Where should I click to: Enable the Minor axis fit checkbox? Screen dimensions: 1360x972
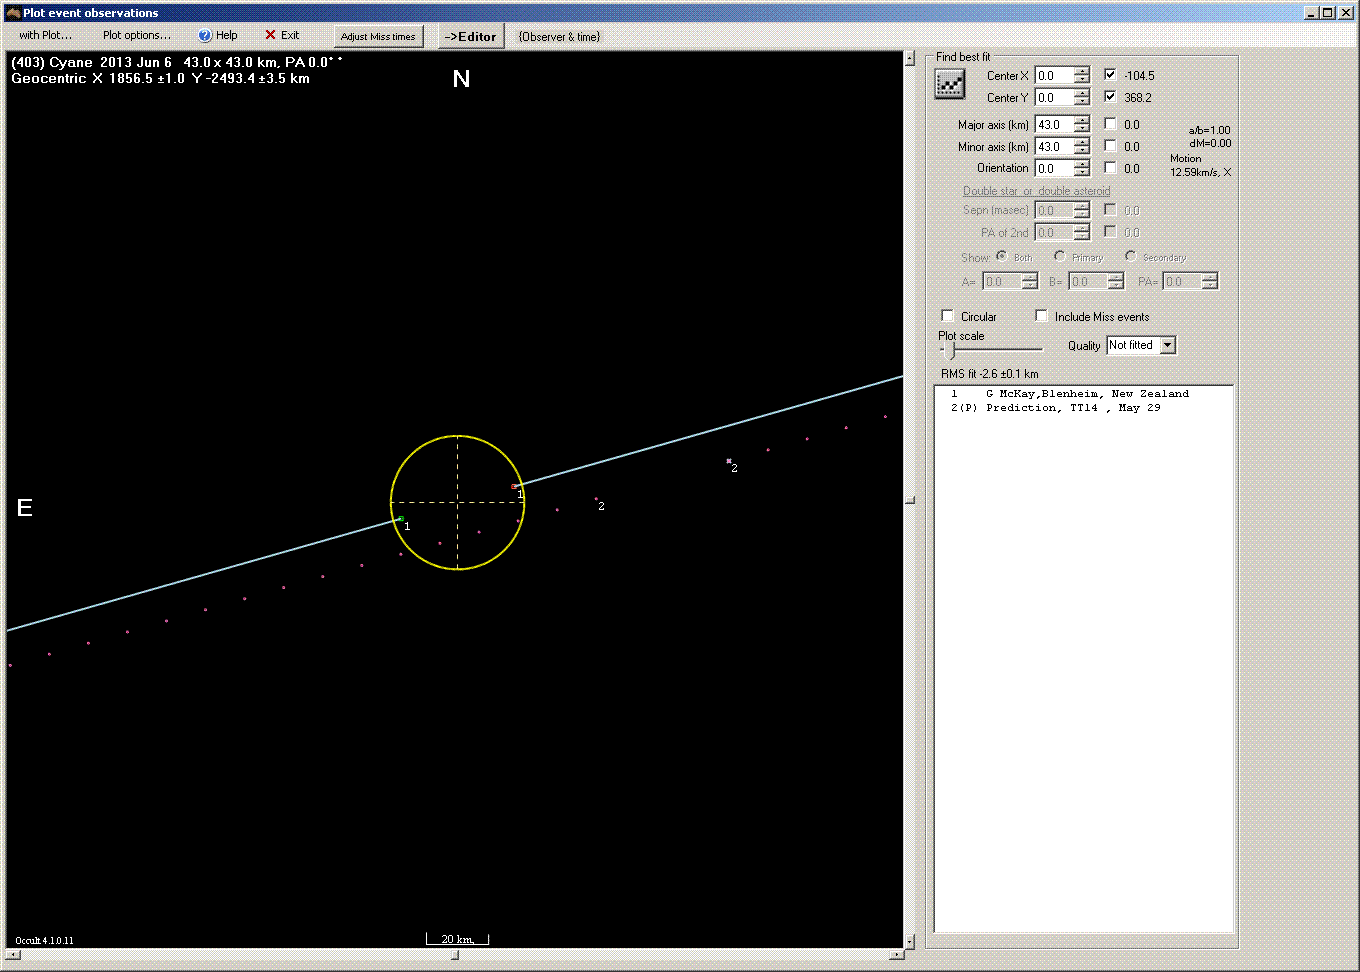(1110, 146)
